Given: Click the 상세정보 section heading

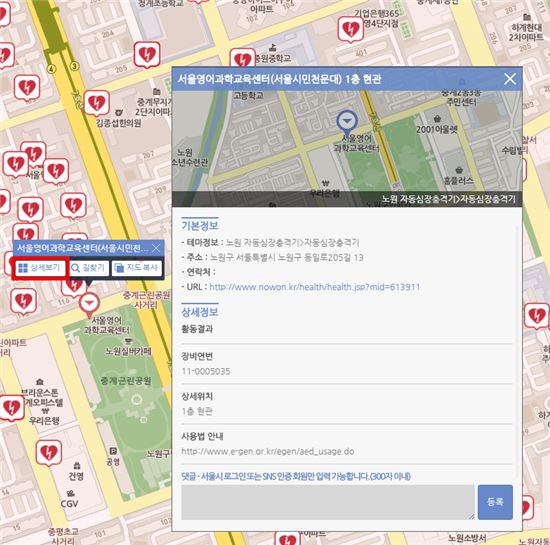Looking at the screenshot, I should (x=200, y=312).
